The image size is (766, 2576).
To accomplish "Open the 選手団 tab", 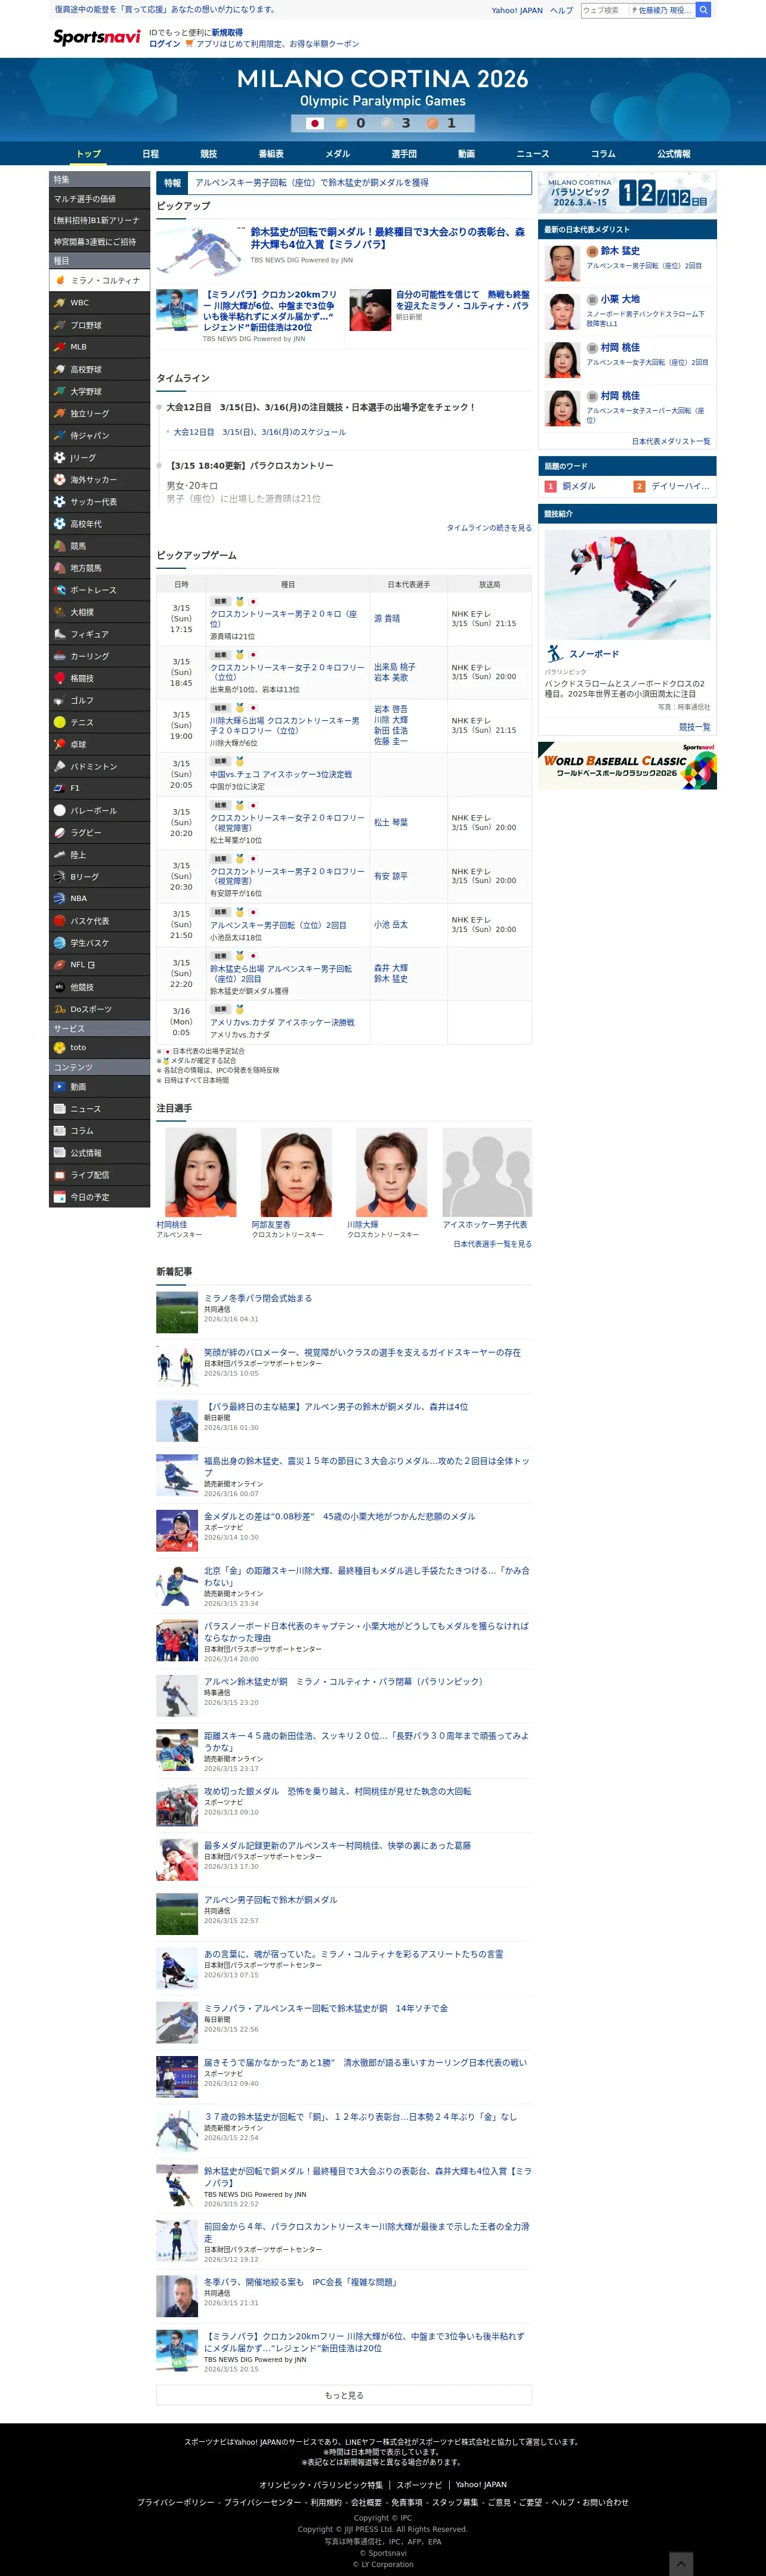I will point(404,154).
